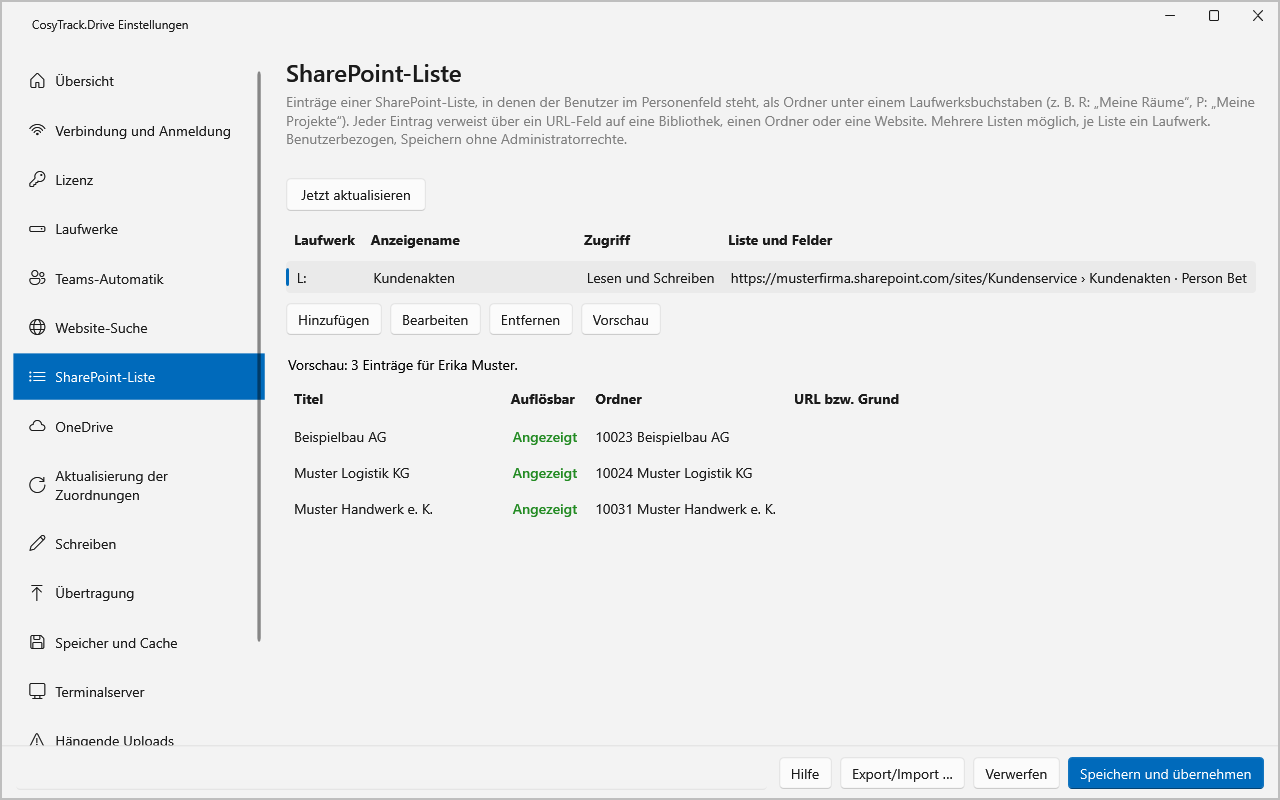
Task: Click the Zugriff column header
Action: [x=607, y=240]
